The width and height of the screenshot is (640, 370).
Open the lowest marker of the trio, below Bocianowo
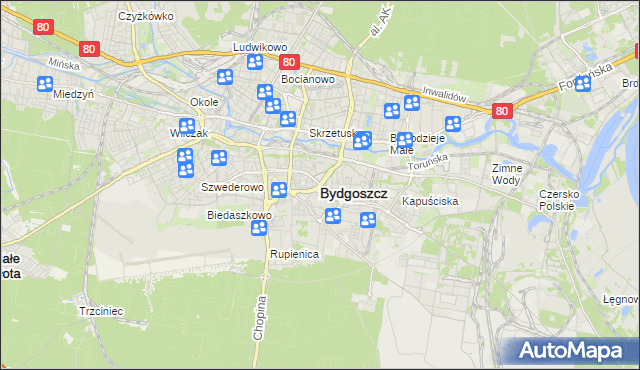point(288,119)
